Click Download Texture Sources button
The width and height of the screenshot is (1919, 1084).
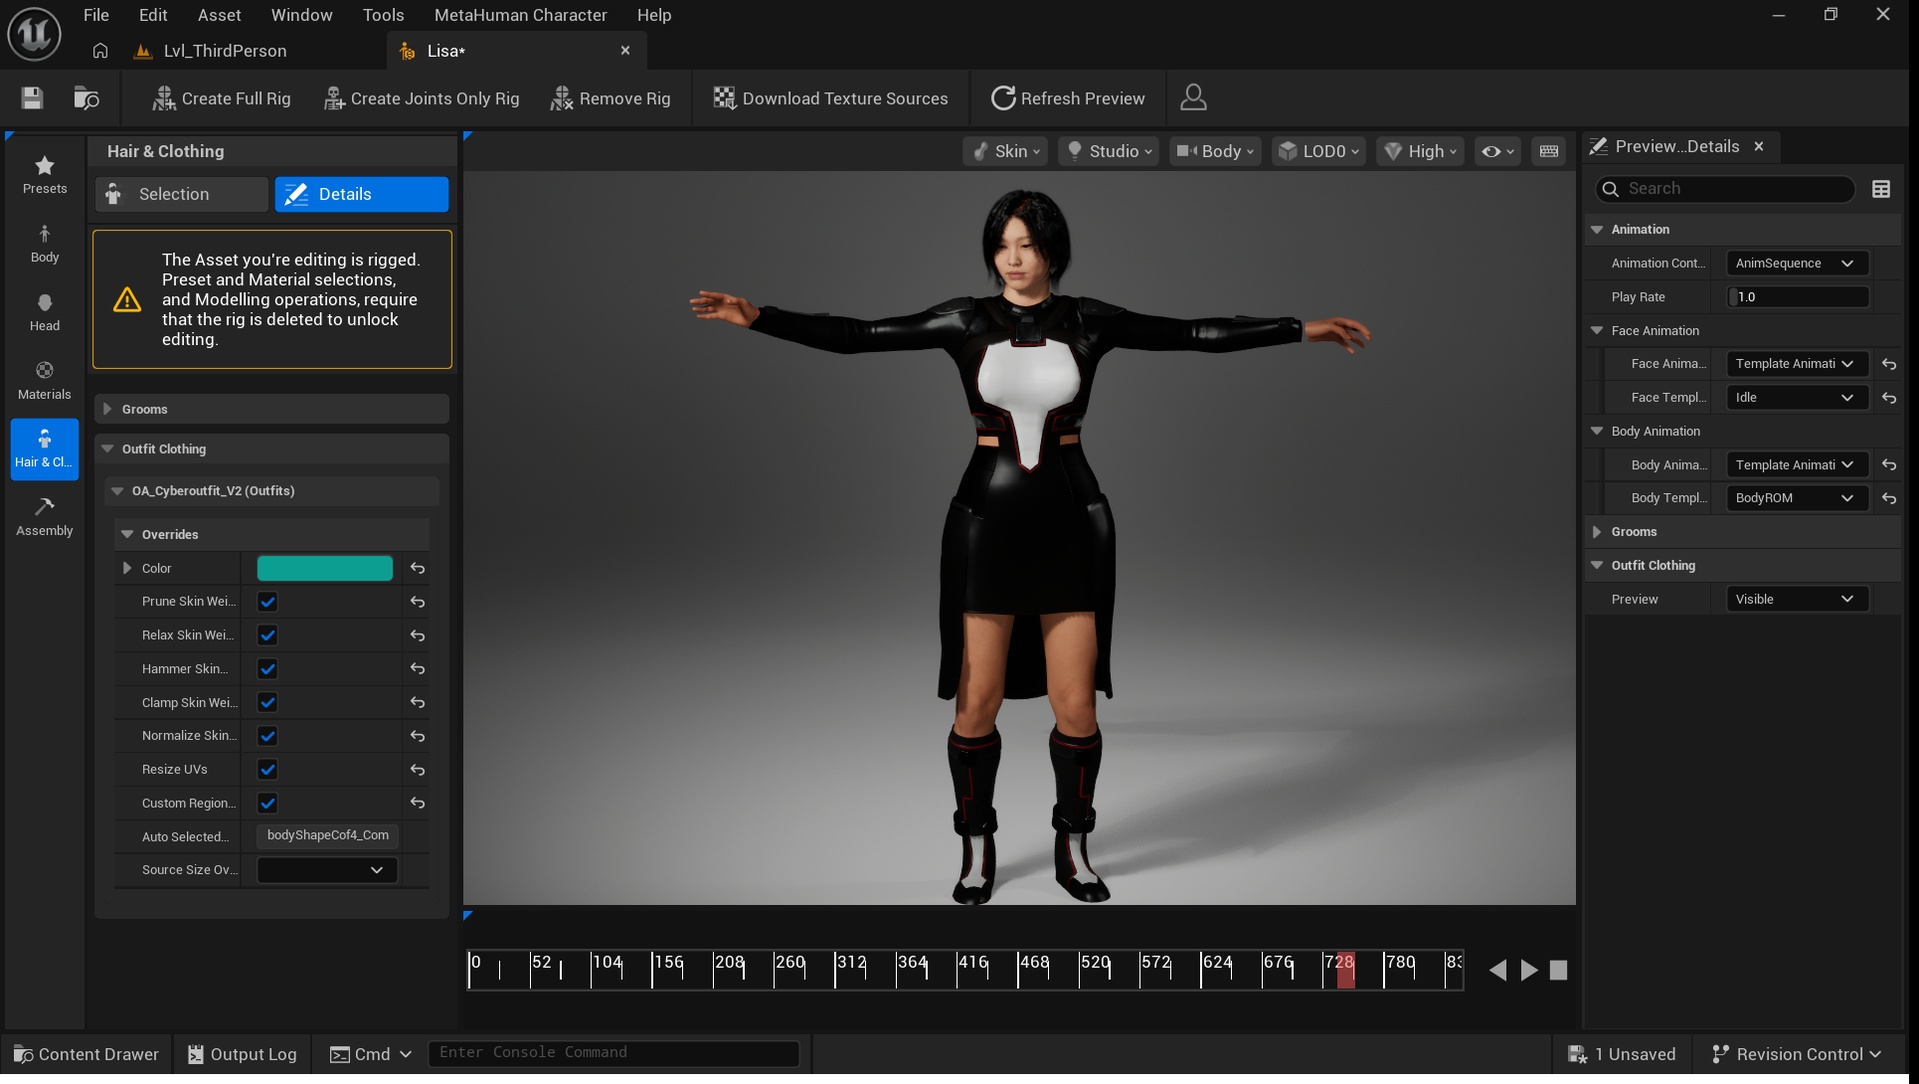click(x=830, y=98)
